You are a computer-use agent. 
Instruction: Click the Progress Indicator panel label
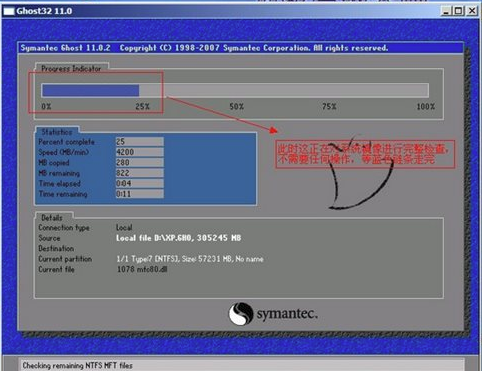click(71, 69)
